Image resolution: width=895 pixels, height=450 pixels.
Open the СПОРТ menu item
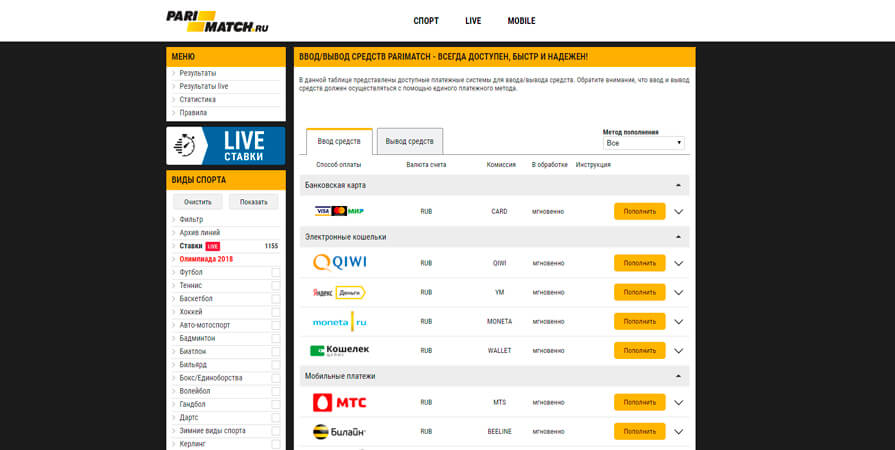(x=426, y=21)
